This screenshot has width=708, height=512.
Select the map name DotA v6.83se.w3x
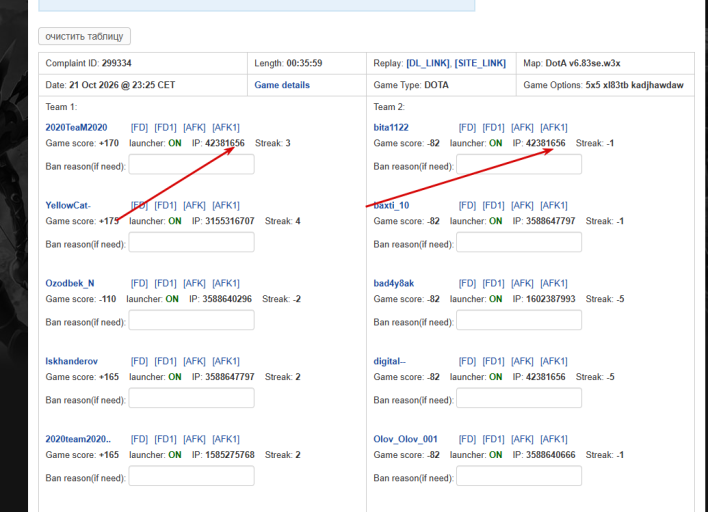click(583, 63)
